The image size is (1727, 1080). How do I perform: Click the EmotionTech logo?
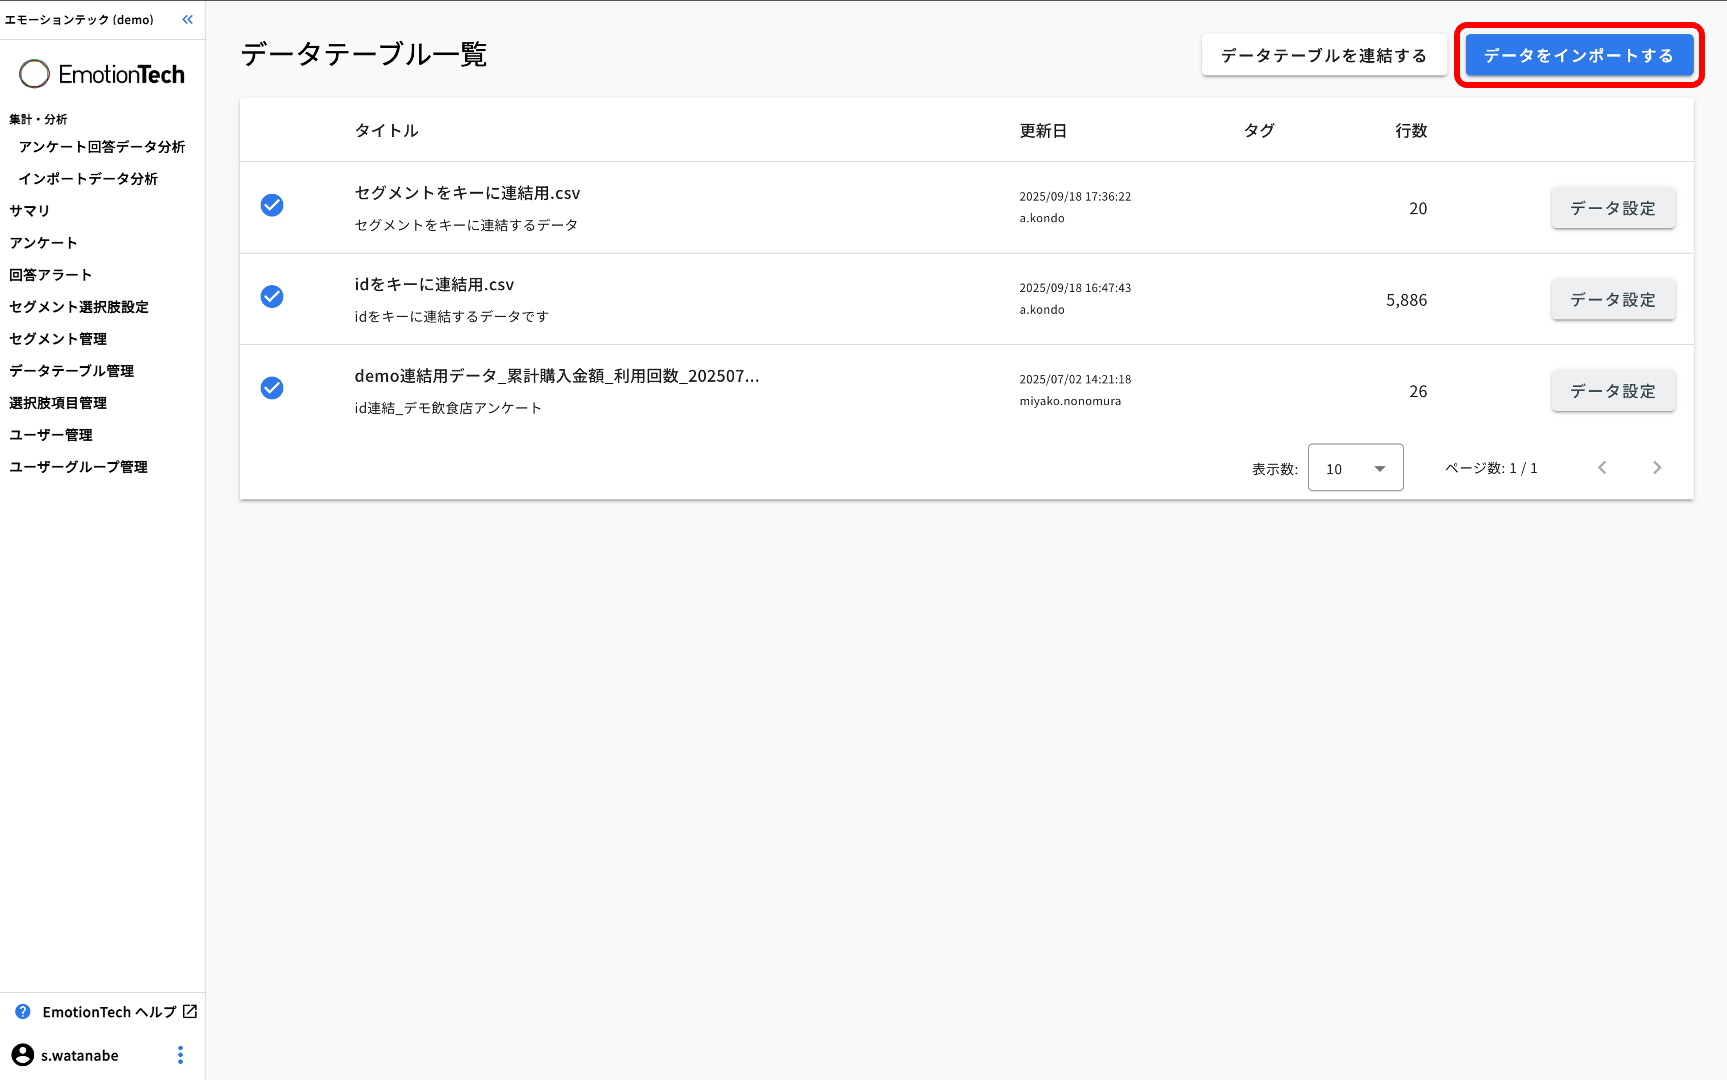click(x=102, y=74)
